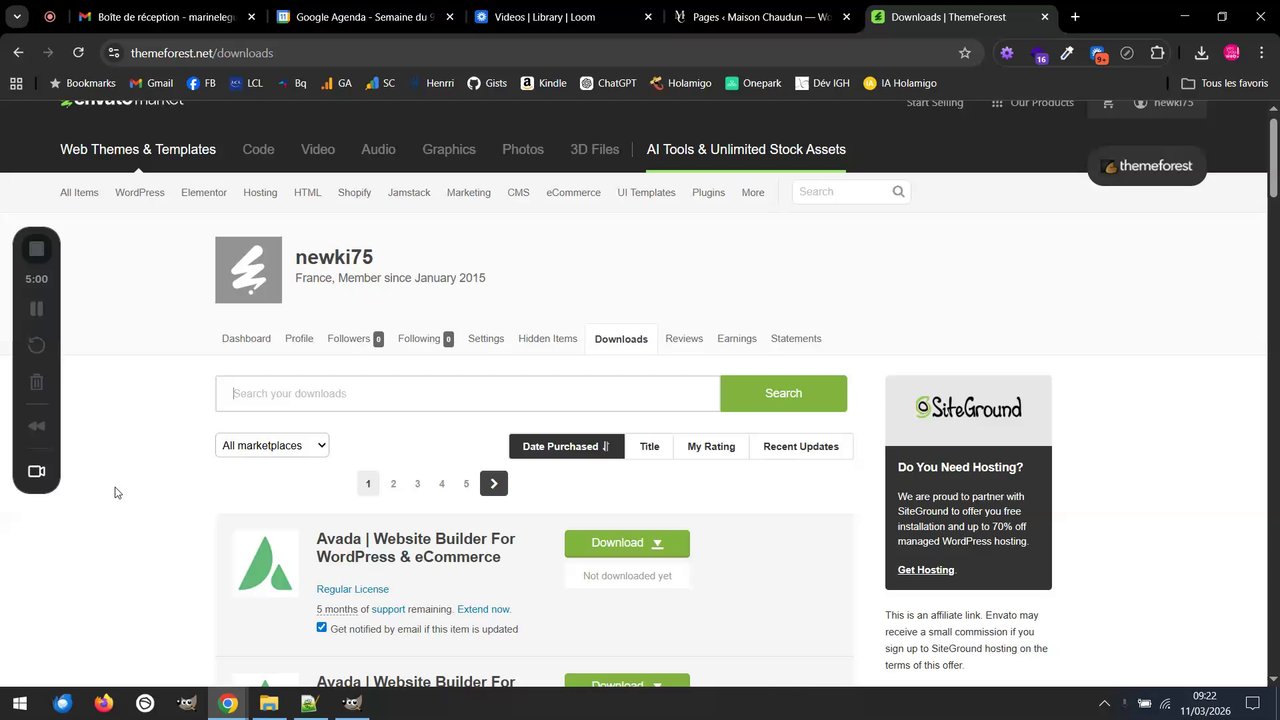Image resolution: width=1280 pixels, height=720 pixels.
Task: Focus the ThemeForest site search field
Action: 841,192
